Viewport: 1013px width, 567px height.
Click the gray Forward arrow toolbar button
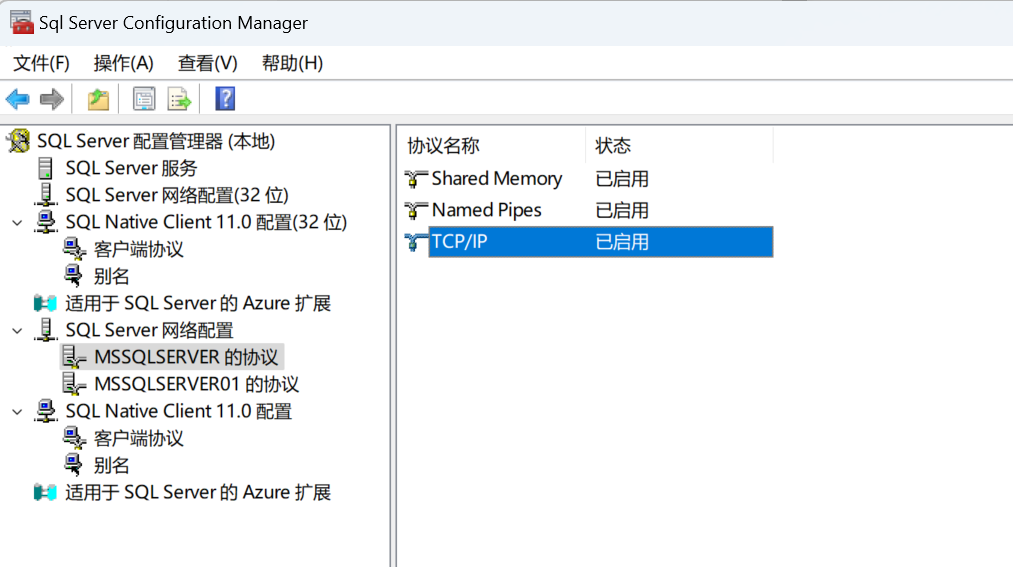[52, 99]
